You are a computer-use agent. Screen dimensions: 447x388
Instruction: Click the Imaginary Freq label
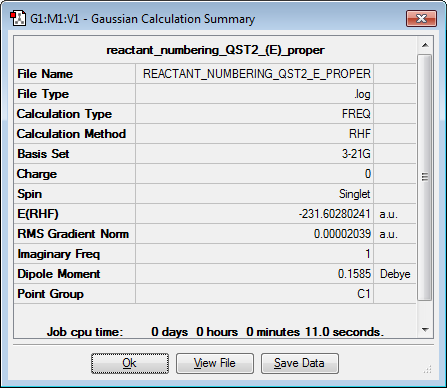[59, 254]
